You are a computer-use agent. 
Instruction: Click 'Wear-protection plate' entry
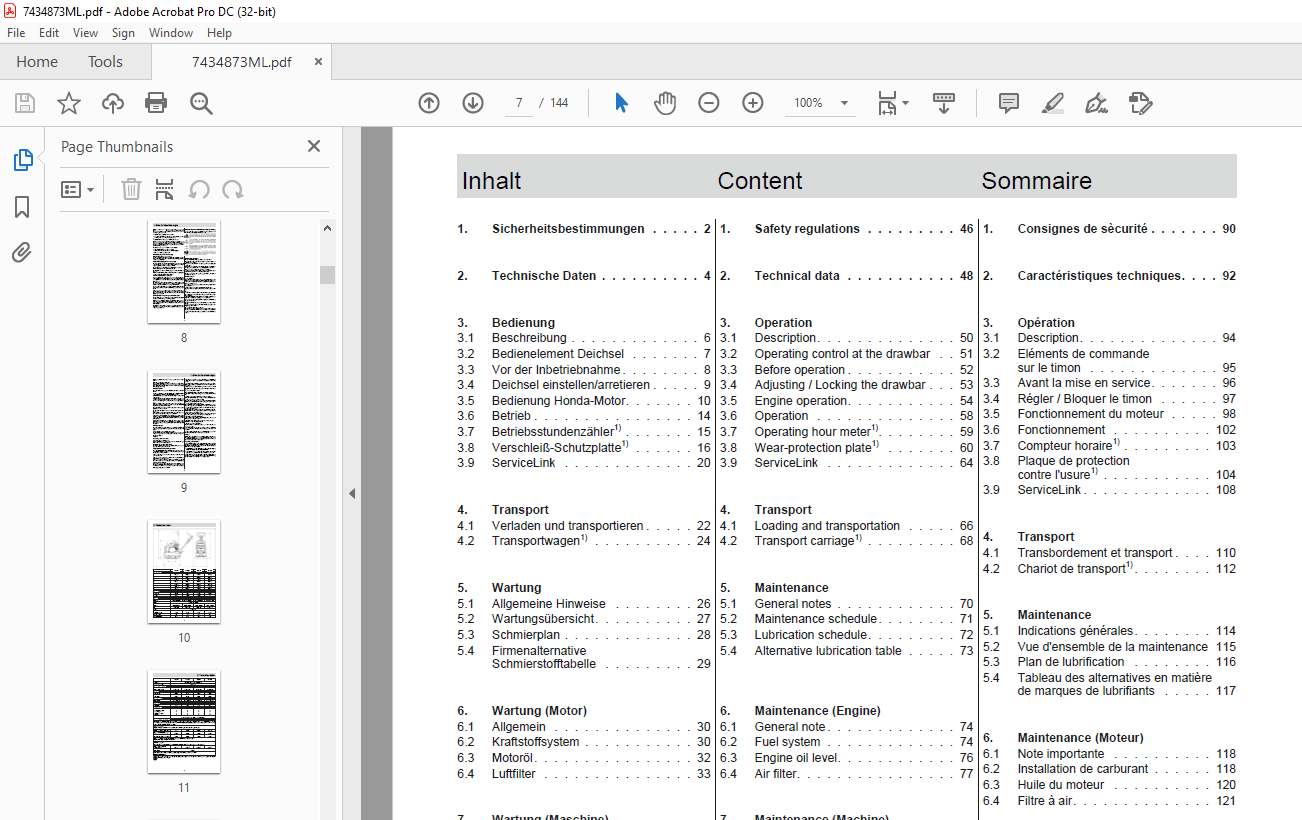pos(815,448)
